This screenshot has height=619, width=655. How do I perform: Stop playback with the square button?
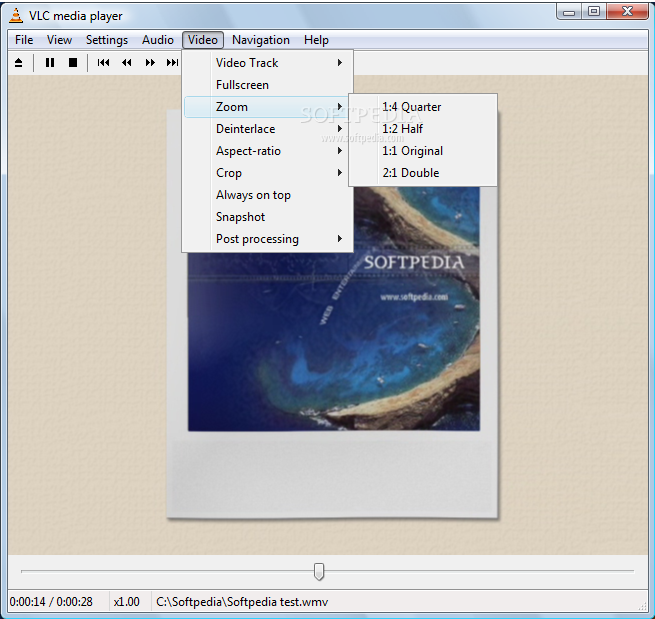click(73, 63)
